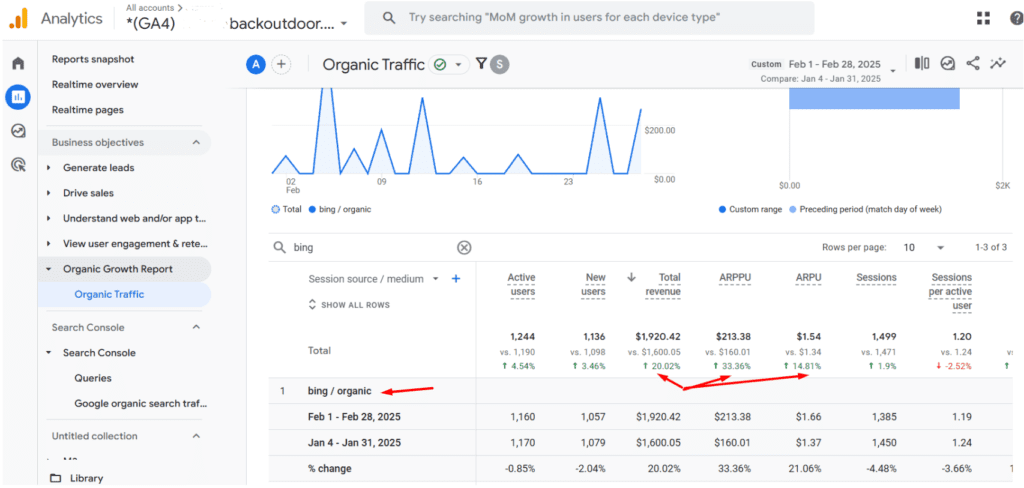Select Realtime overview in the sidebar
The width and height of the screenshot is (1024, 488).
[95, 85]
